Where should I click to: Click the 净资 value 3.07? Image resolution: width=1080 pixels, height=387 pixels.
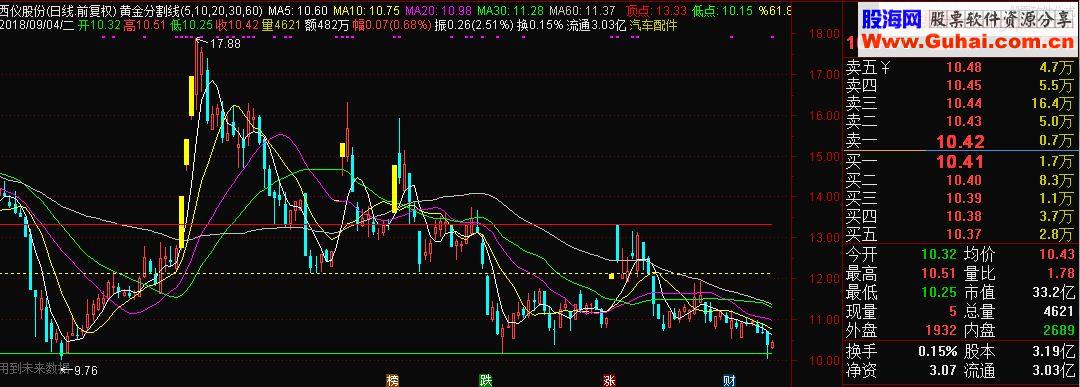coord(943,371)
